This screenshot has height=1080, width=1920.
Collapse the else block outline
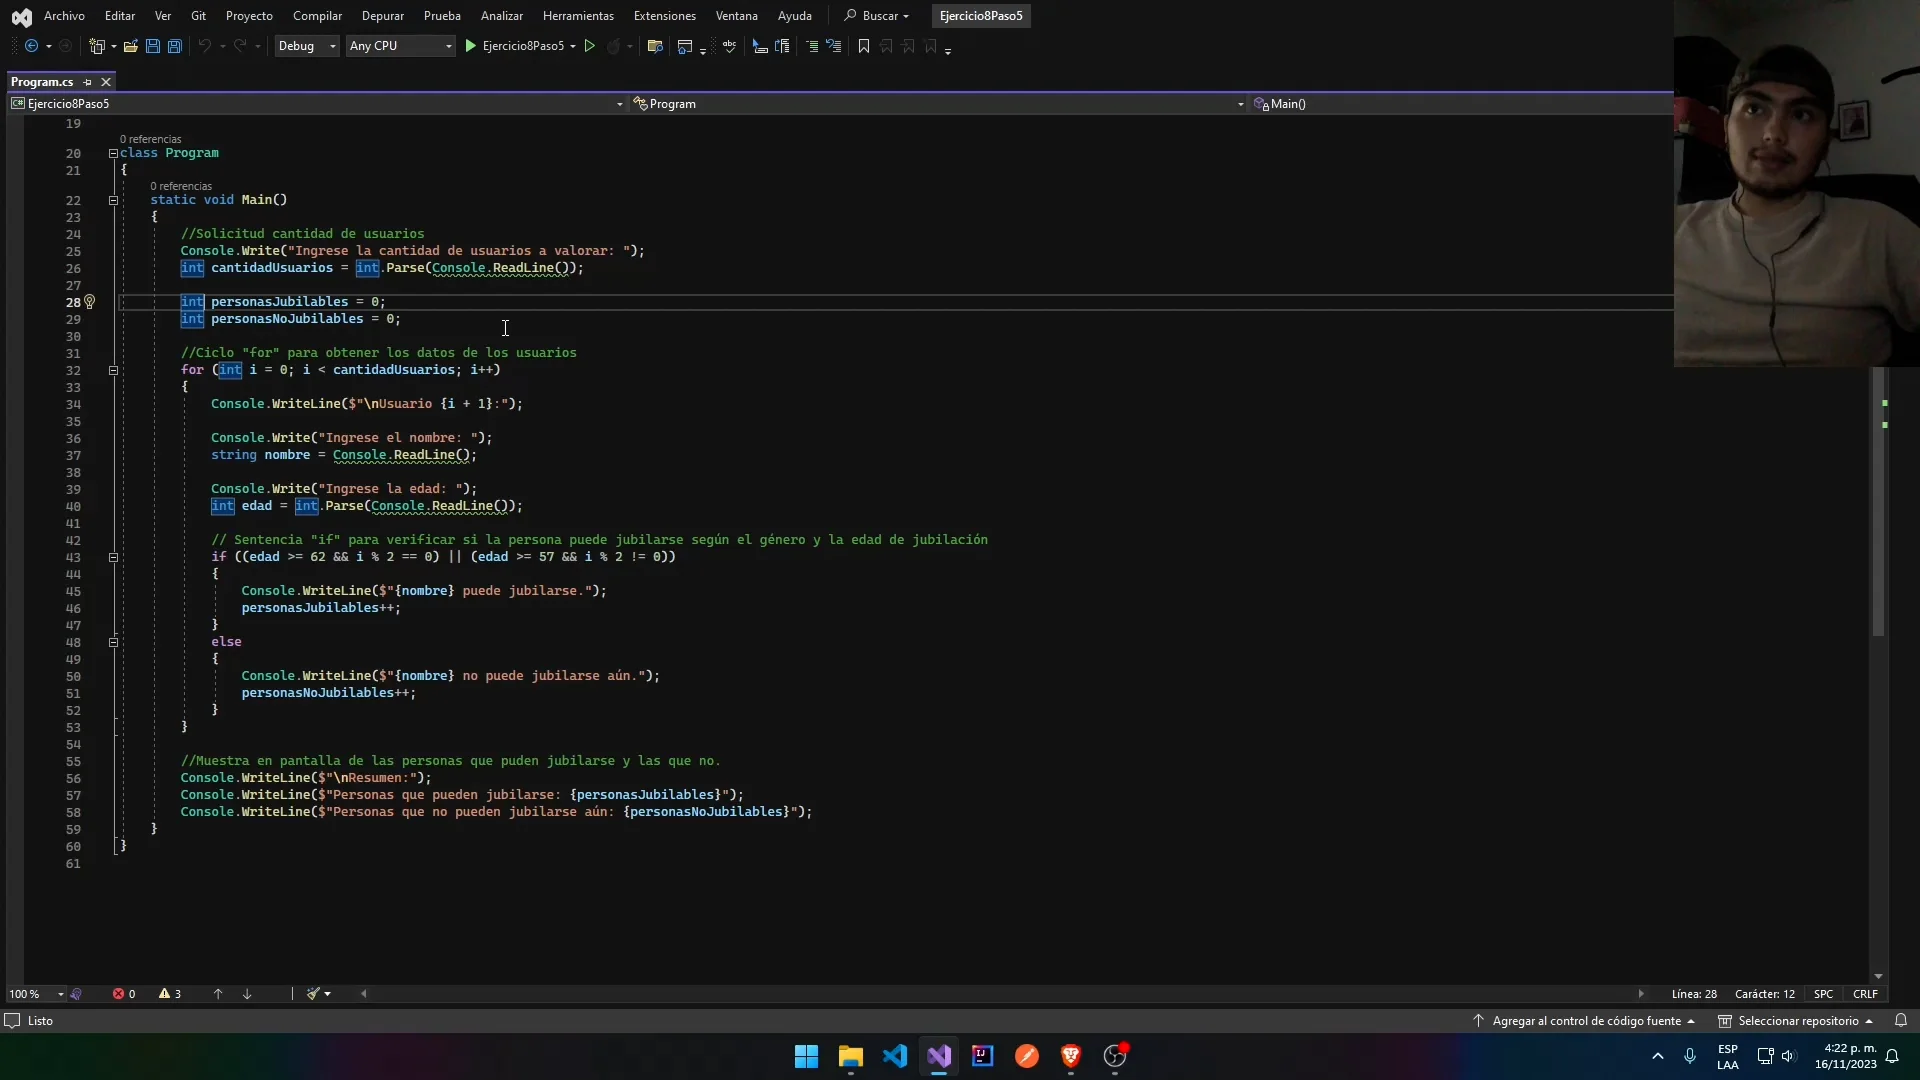[113, 642]
